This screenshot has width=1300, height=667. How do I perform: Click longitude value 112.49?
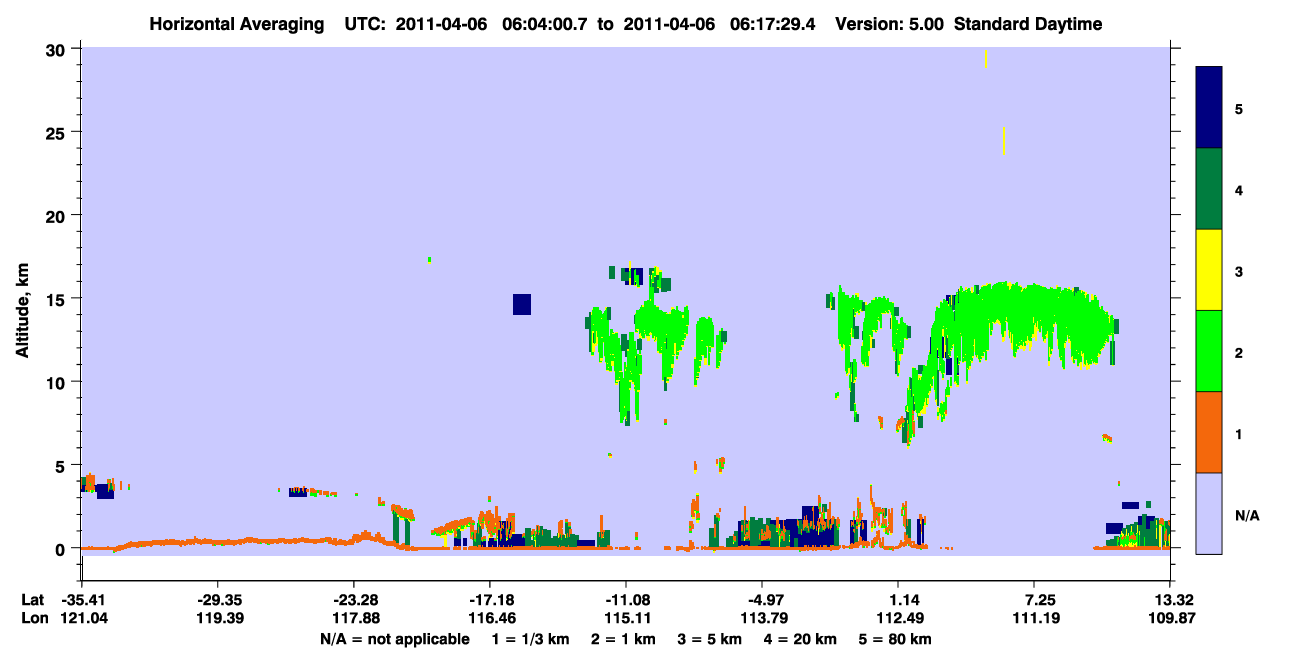(899, 619)
